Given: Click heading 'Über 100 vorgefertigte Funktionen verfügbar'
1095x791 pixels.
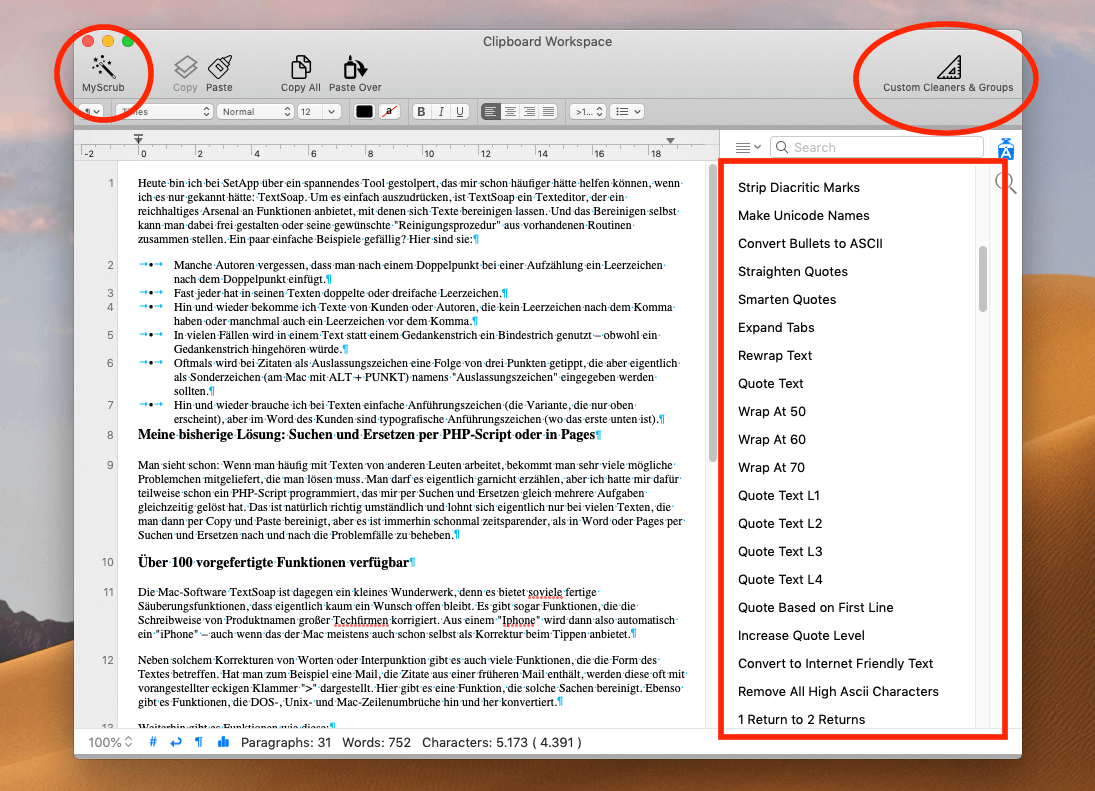Looking at the screenshot, I should [x=277, y=562].
